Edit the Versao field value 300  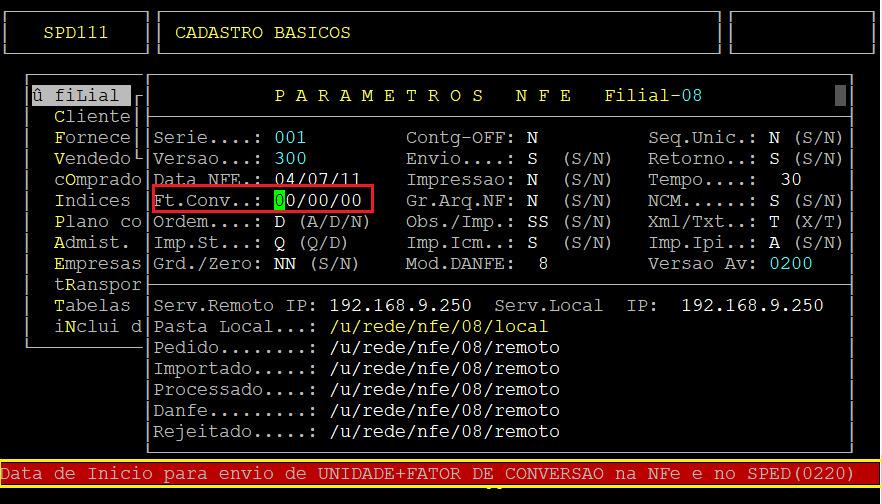pos(290,159)
